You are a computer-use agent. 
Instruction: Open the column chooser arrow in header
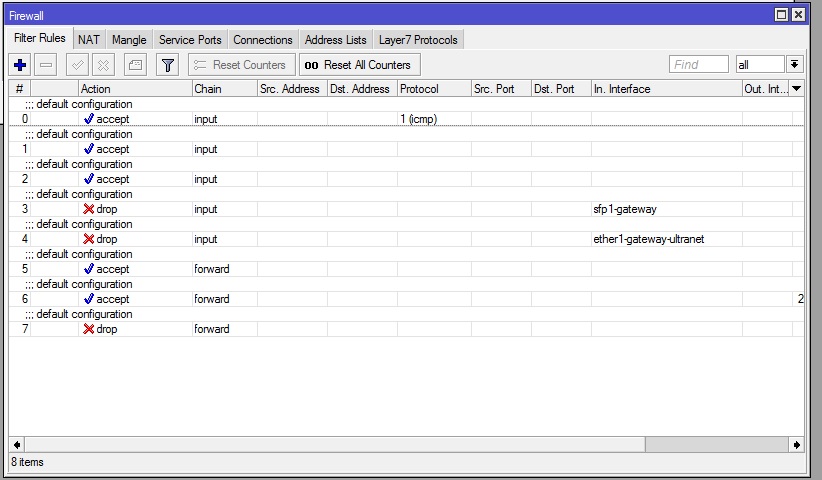(x=797, y=89)
